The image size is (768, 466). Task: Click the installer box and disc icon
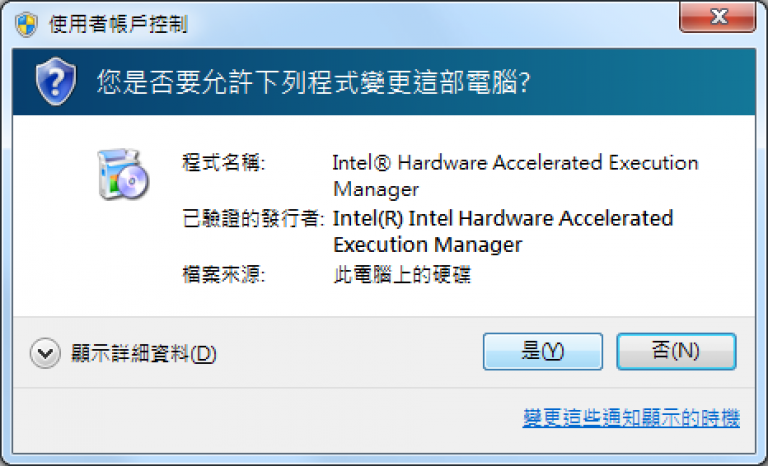(123, 174)
